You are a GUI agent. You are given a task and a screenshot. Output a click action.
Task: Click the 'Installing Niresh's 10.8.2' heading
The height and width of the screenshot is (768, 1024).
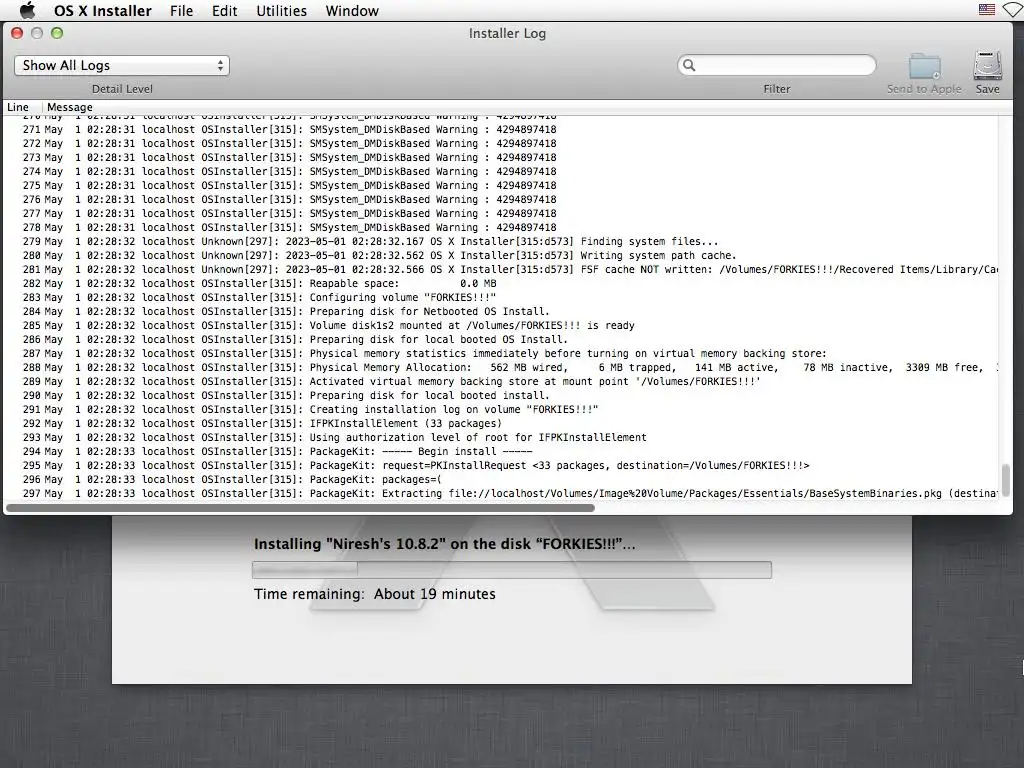coord(444,544)
